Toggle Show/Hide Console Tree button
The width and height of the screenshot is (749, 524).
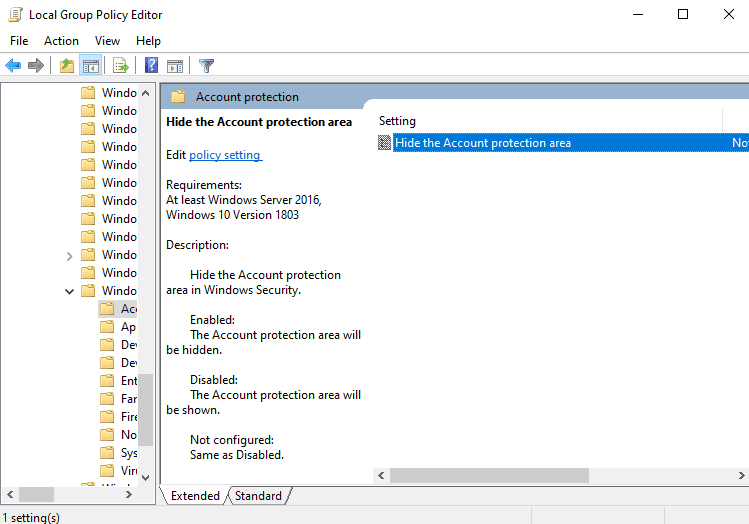point(90,65)
